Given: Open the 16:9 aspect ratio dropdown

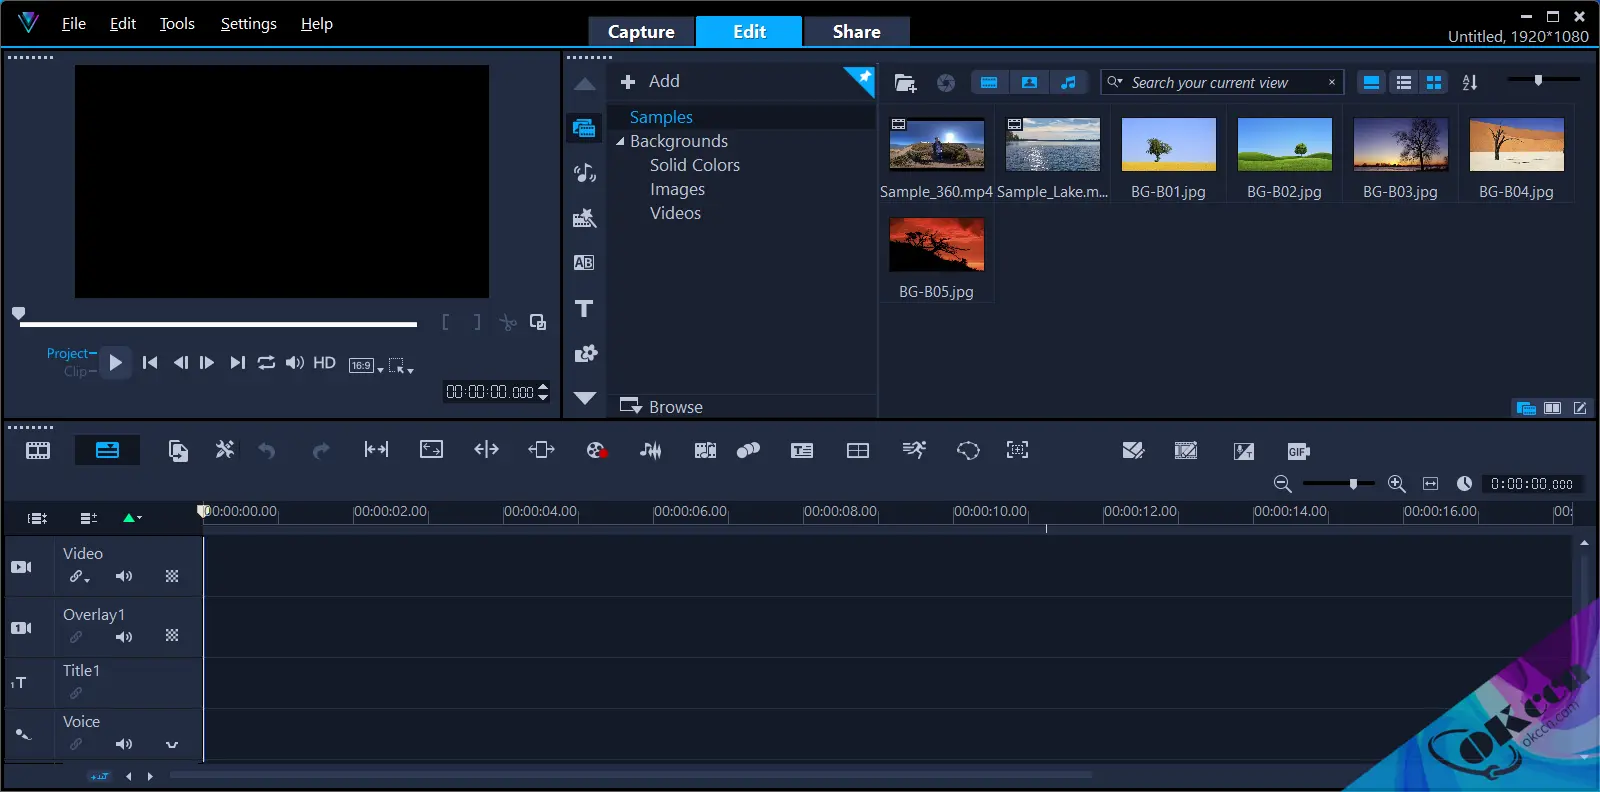Looking at the screenshot, I should (x=366, y=366).
